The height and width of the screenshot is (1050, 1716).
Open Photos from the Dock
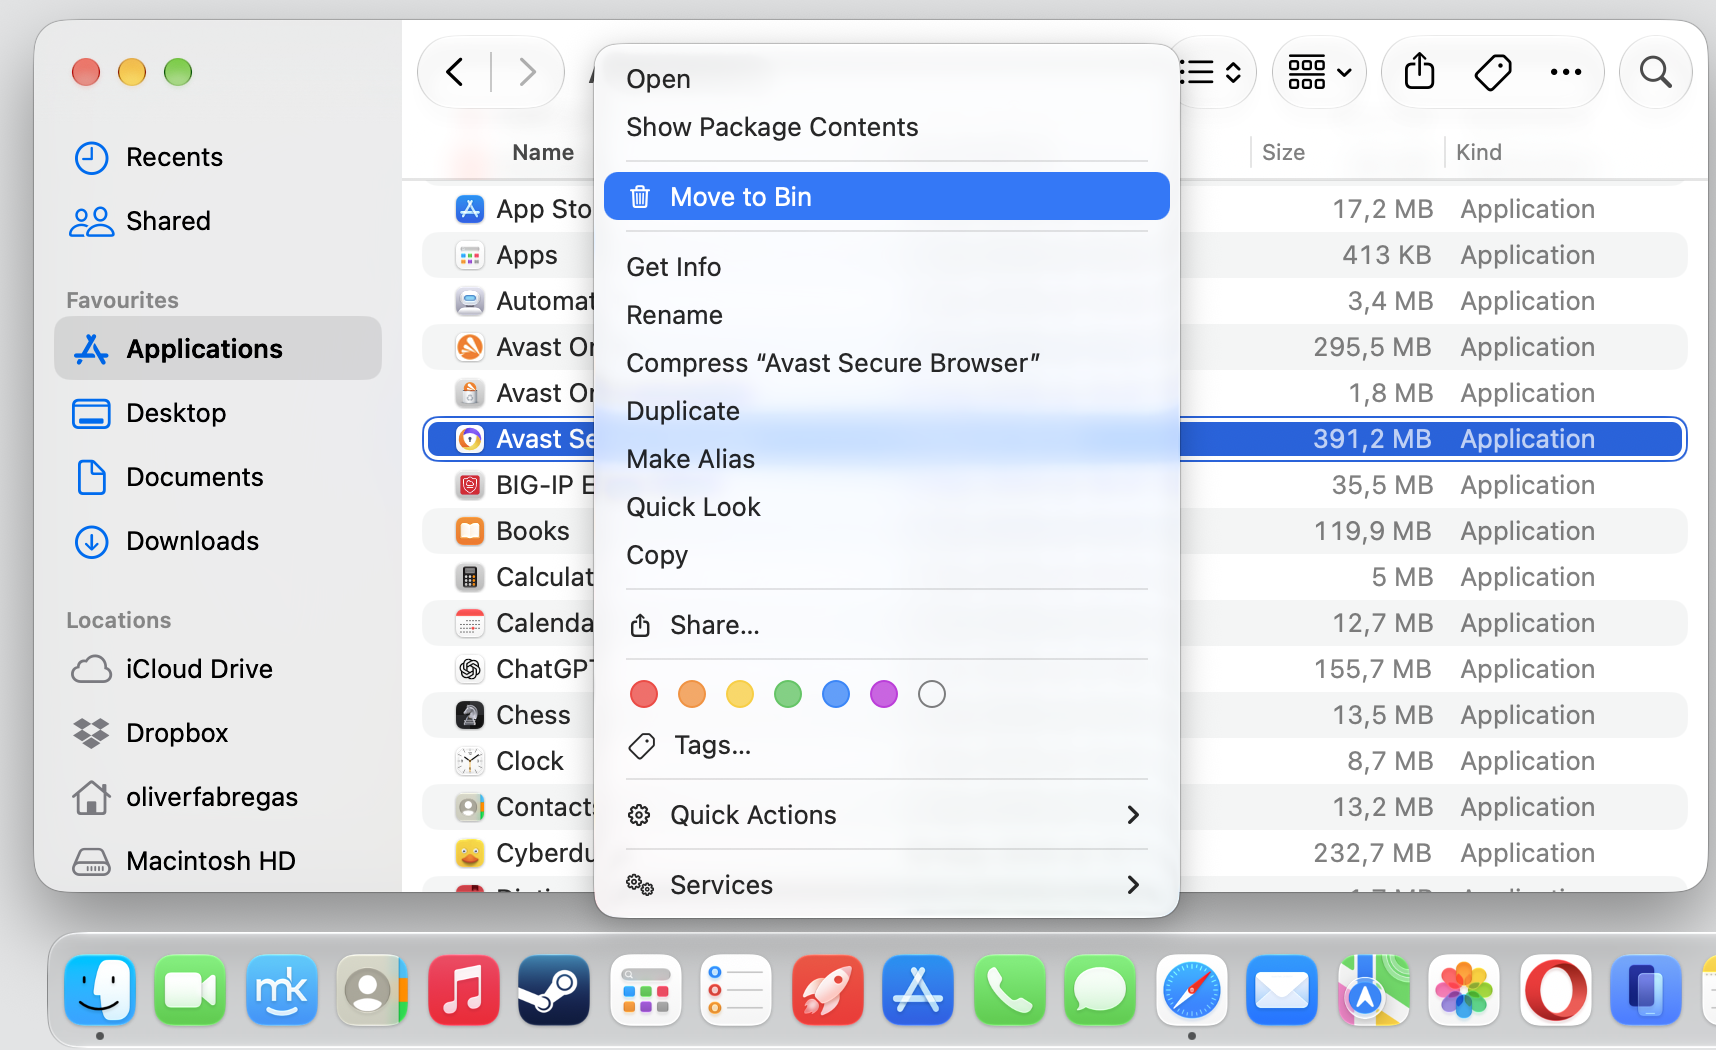click(x=1464, y=990)
